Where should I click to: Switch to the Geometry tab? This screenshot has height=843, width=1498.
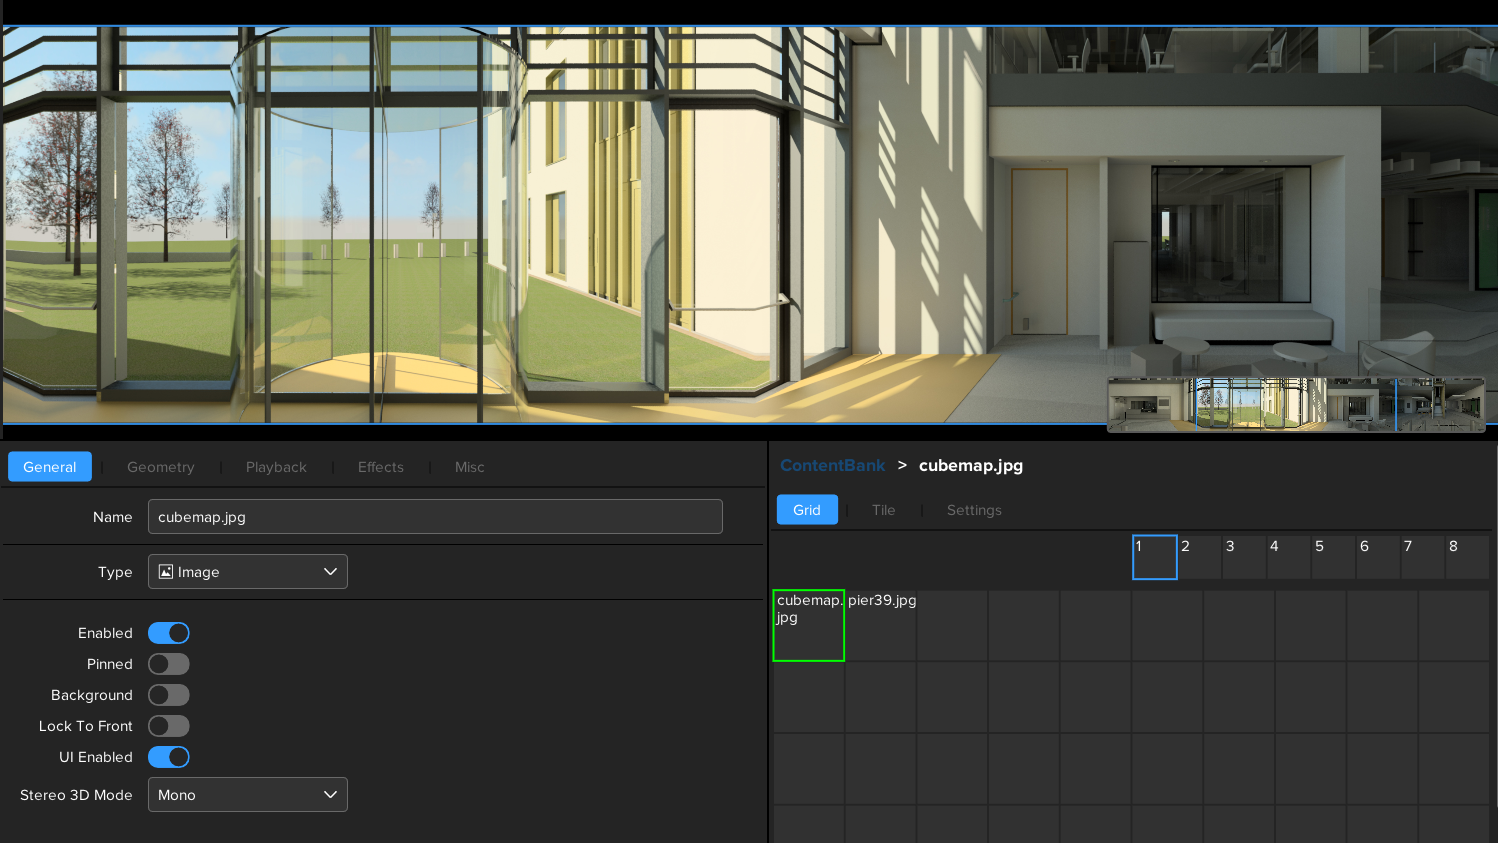click(x=160, y=467)
